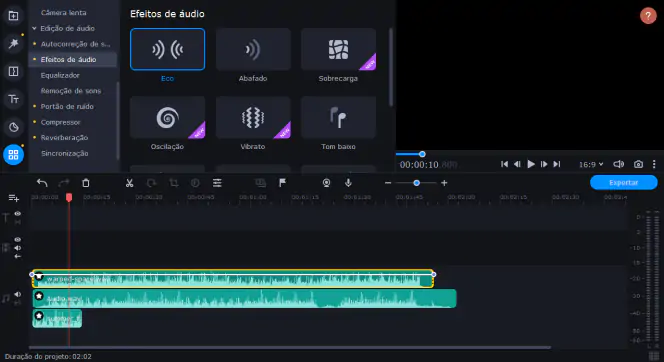The image size is (664, 362).
Task: Open Autocorreção de s... option
Action: pos(75,44)
